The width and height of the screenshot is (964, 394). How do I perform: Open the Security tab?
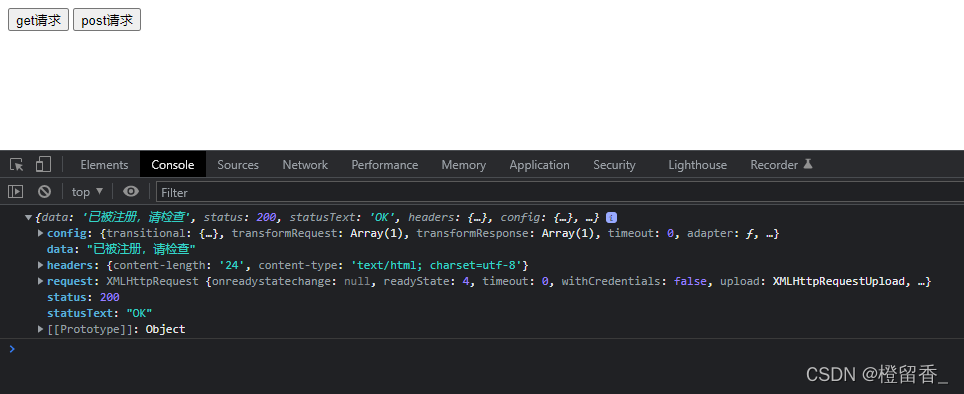(614, 165)
